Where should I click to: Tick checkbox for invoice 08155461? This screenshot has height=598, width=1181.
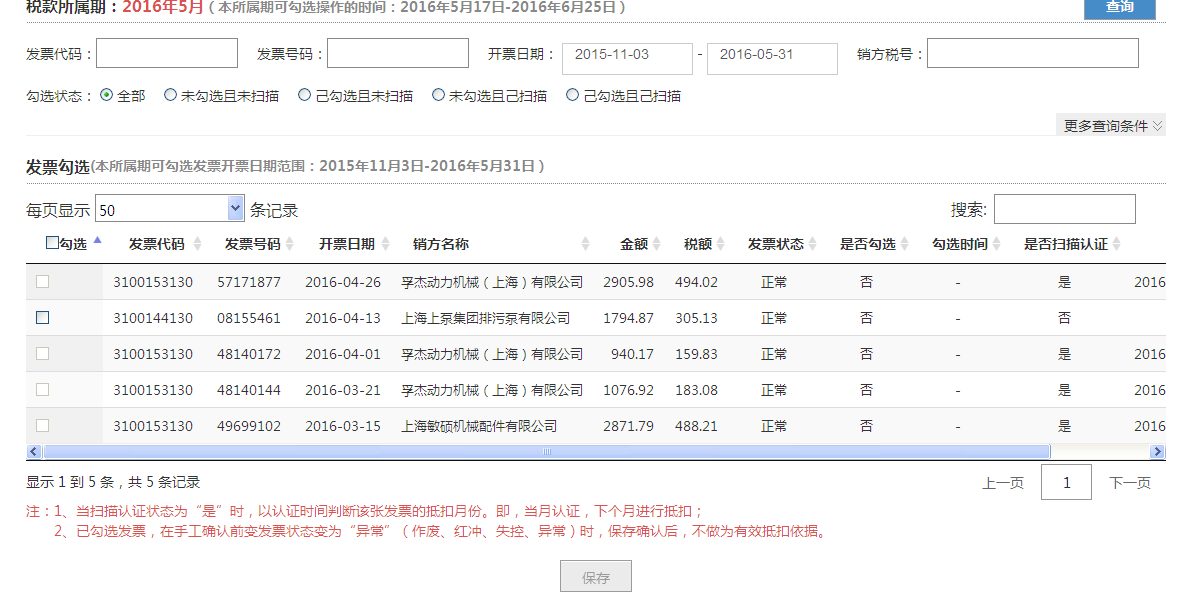pyautogui.click(x=43, y=318)
